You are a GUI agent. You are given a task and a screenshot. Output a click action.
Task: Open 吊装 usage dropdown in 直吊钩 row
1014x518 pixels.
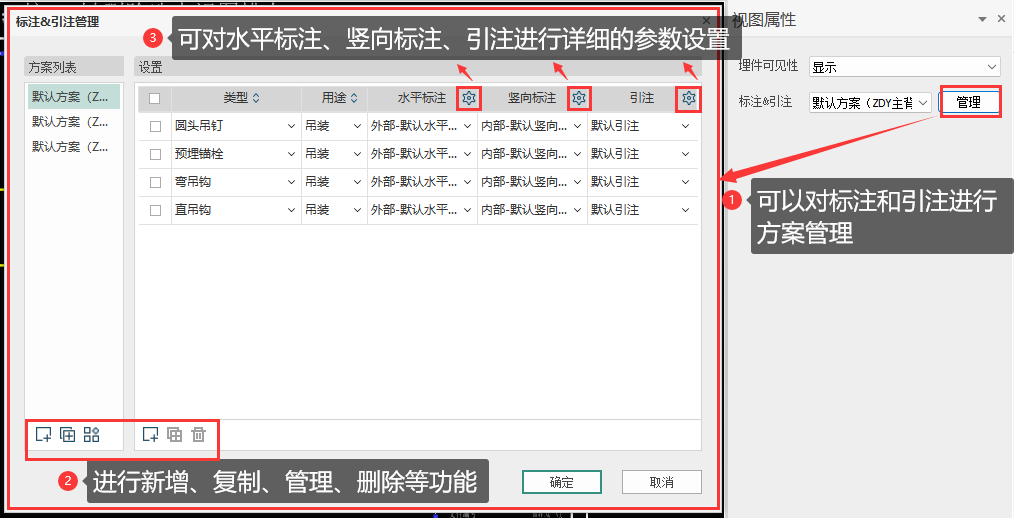pyautogui.click(x=357, y=210)
